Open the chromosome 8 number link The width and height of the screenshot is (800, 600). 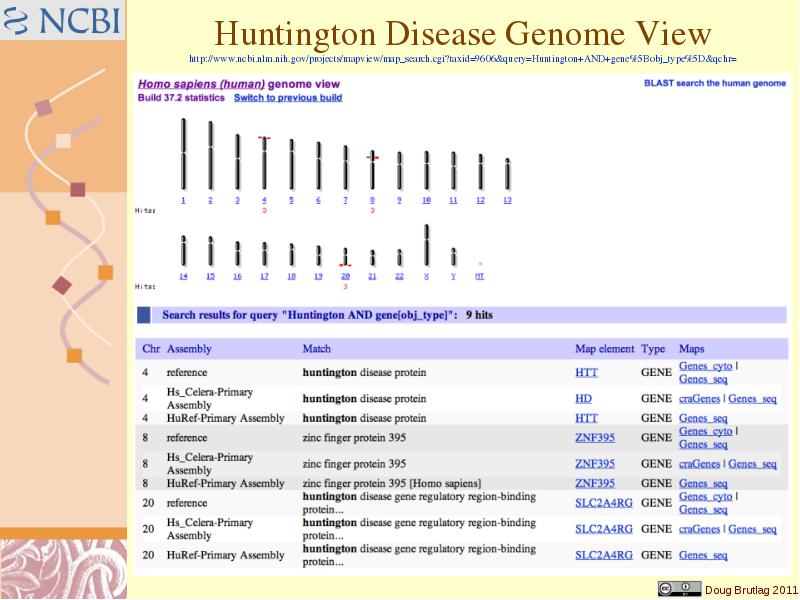click(372, 200)
